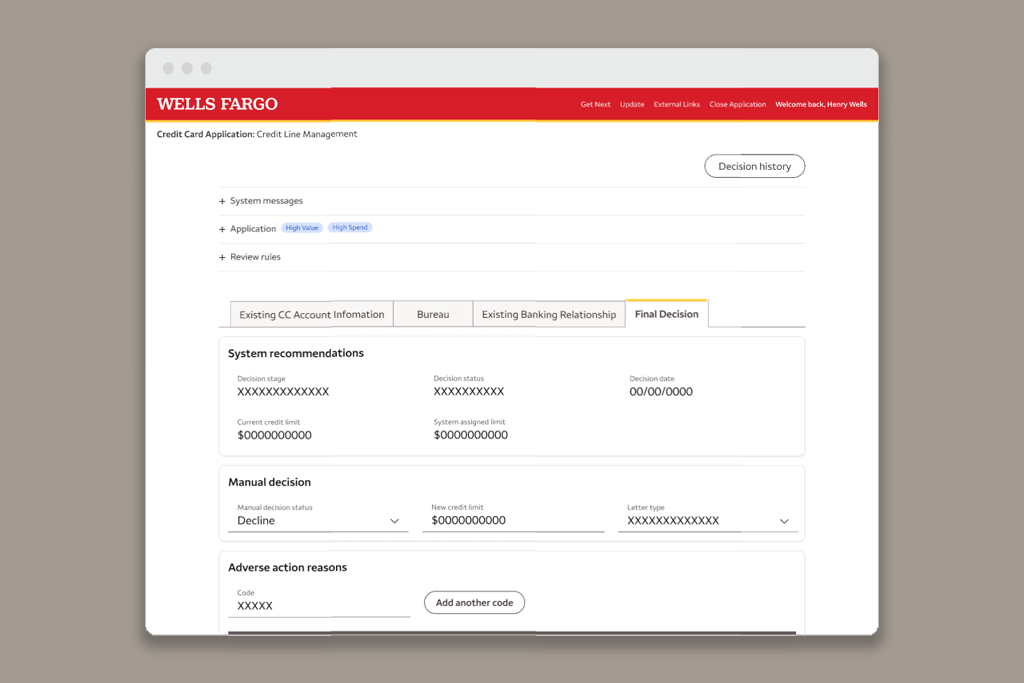
Task: Click the New credit limit field
Action: (x=512, y=521)
